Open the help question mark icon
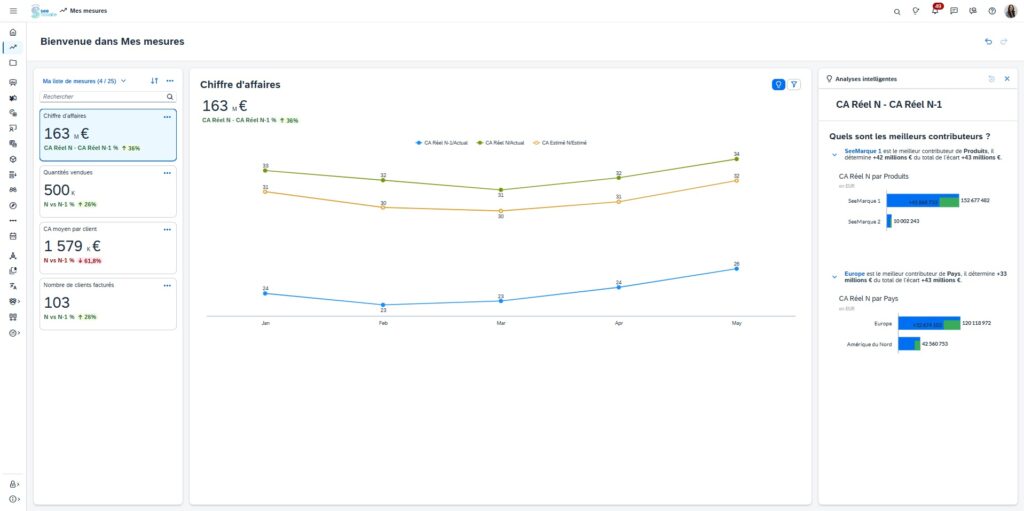1024x511 pixels. pyautogui.click(x=992, y=11)
